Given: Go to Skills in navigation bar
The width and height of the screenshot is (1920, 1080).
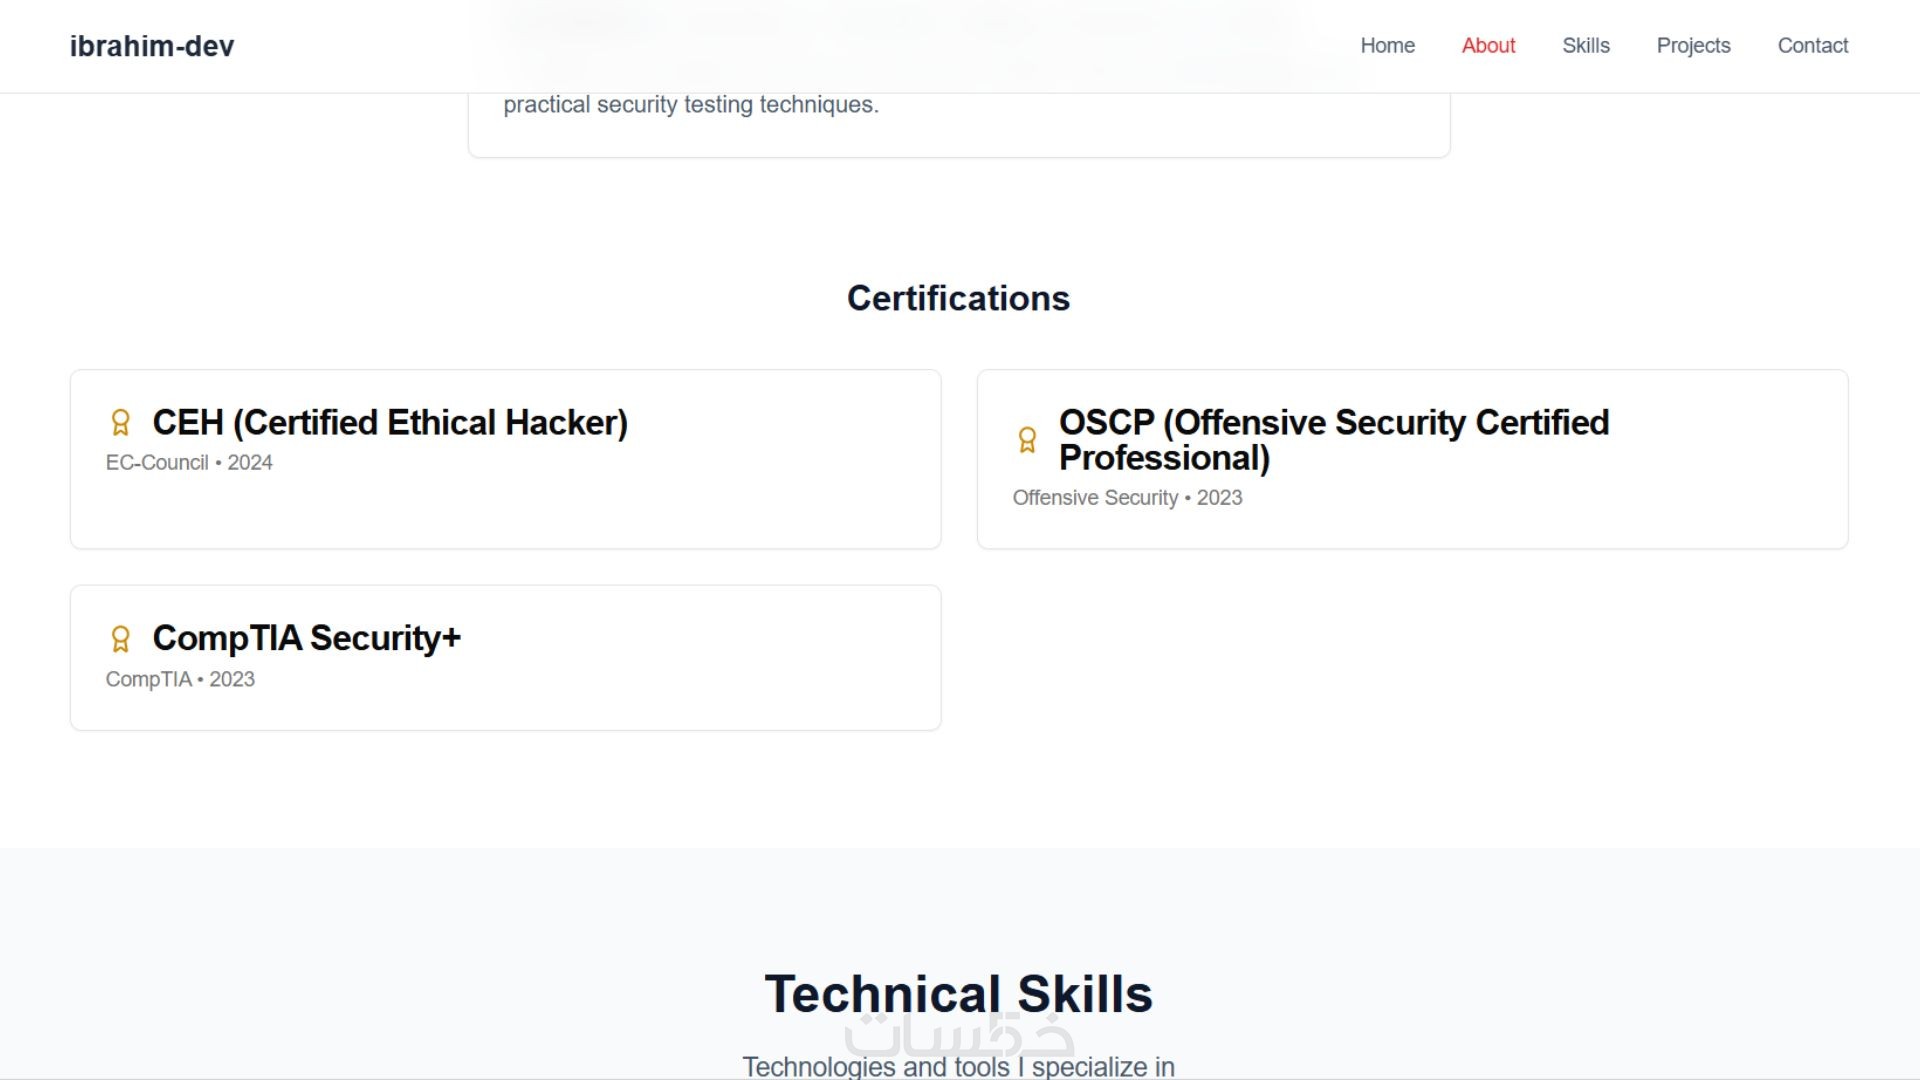Looking at the screenshot, I should (x=1585, y=46).
